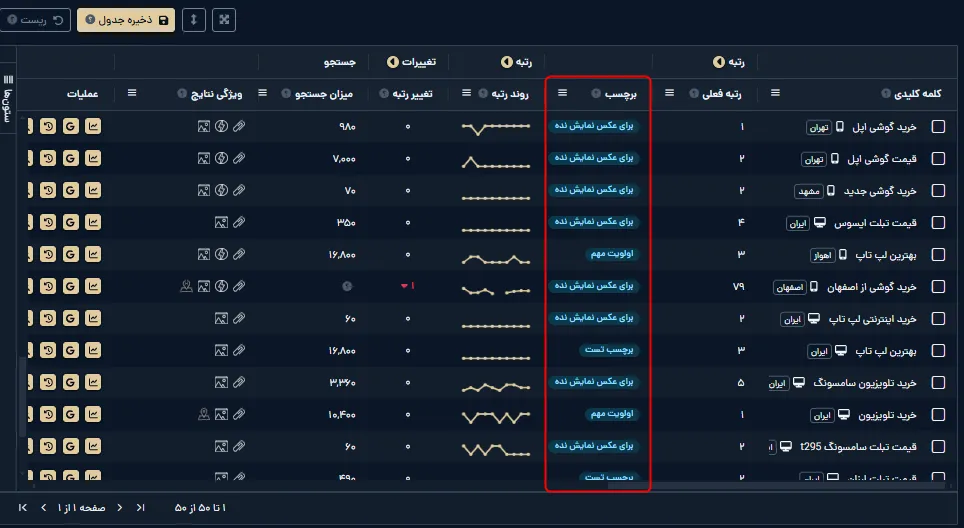Click image result icon in خرید گوشی جدید row

pos(204,191)
